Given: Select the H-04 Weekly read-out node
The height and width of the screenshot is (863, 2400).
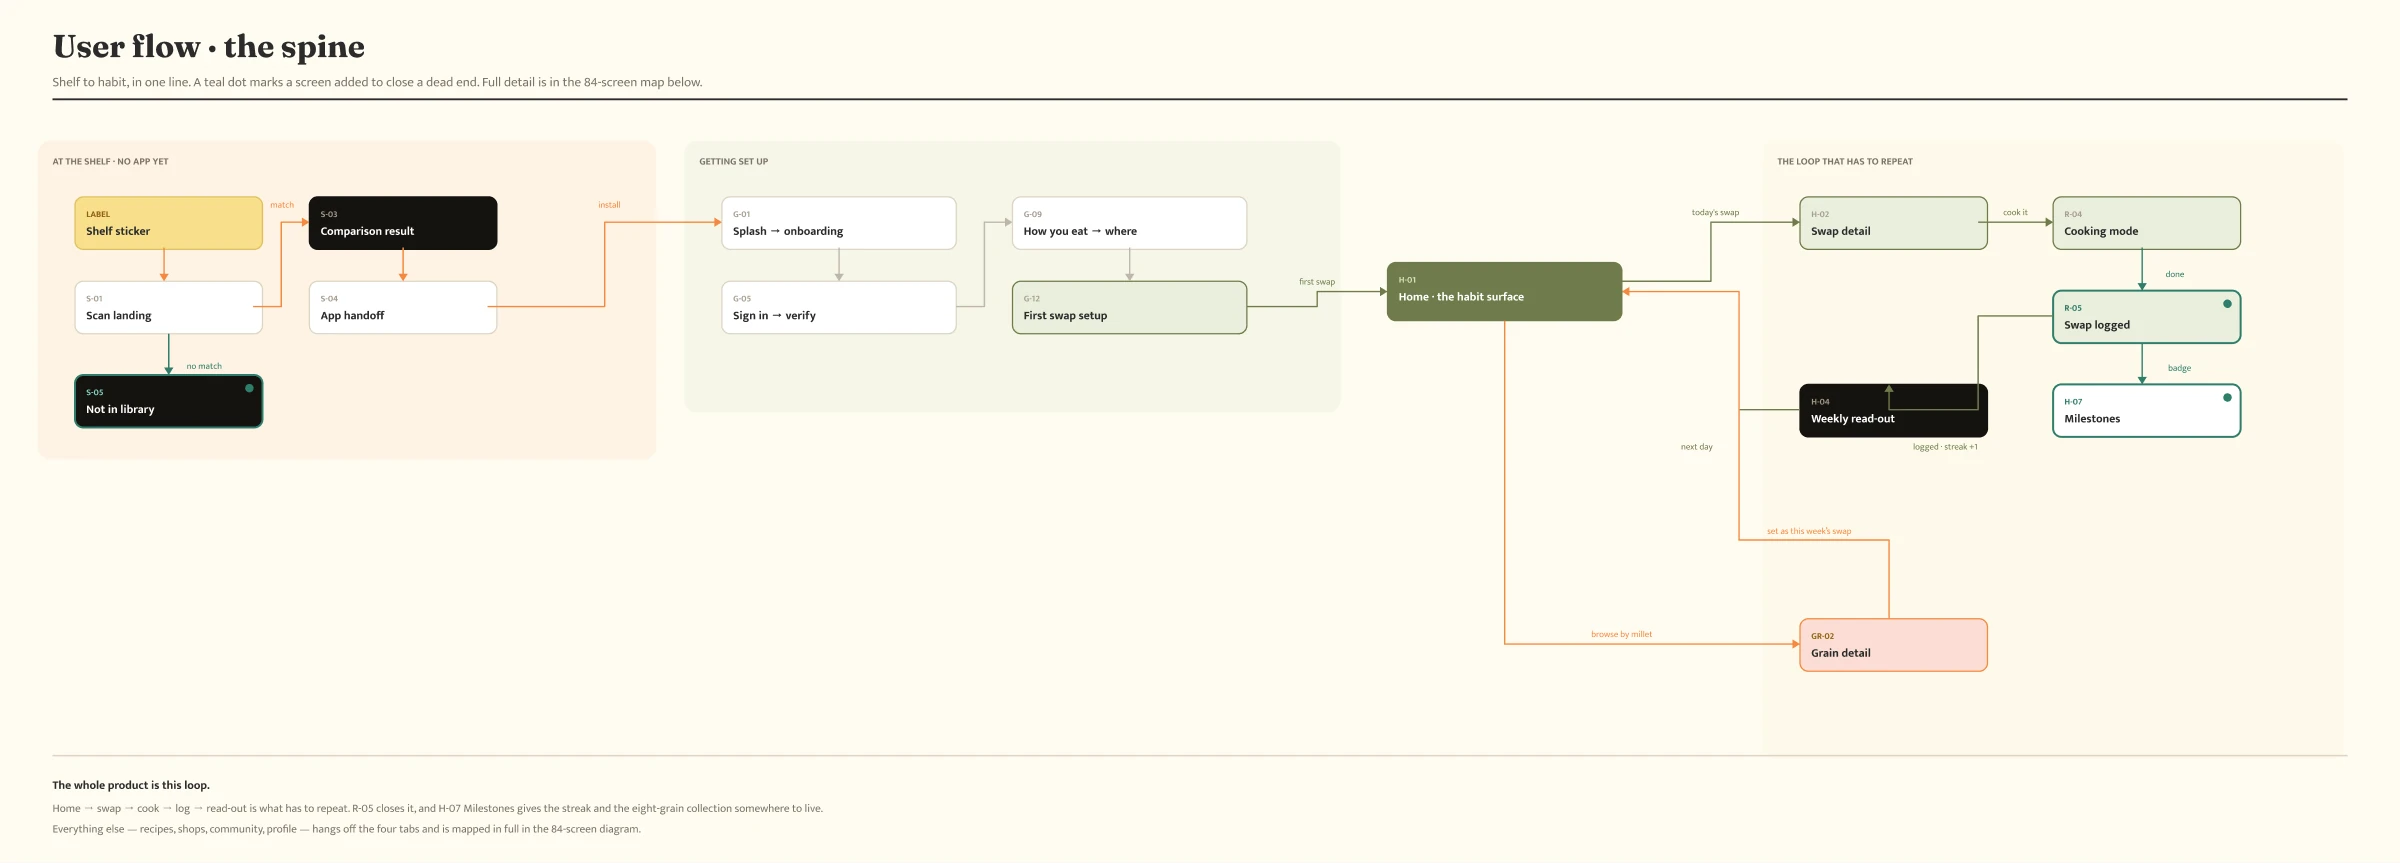Looking at the screenshot, I should tap(1893, 410).
